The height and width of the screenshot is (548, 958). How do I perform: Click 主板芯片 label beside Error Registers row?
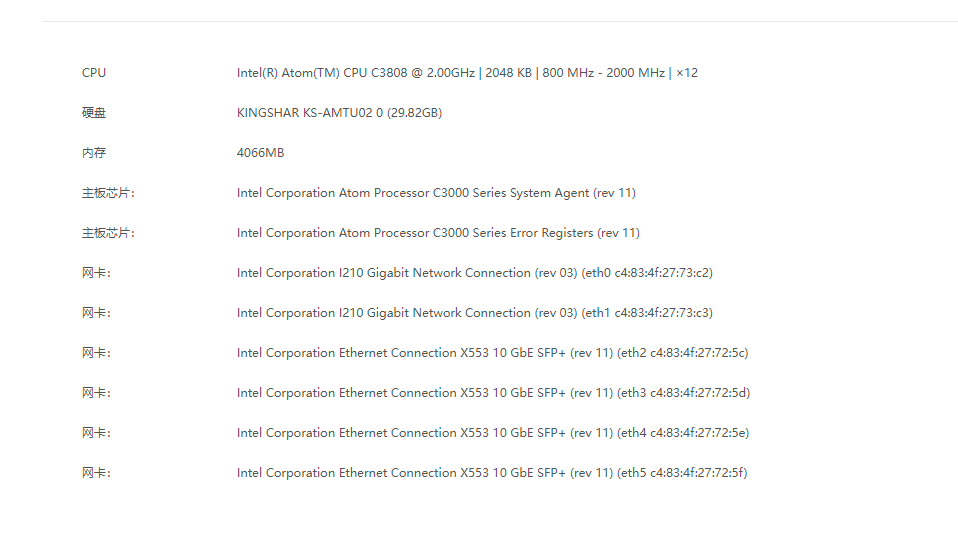(108, 233)
